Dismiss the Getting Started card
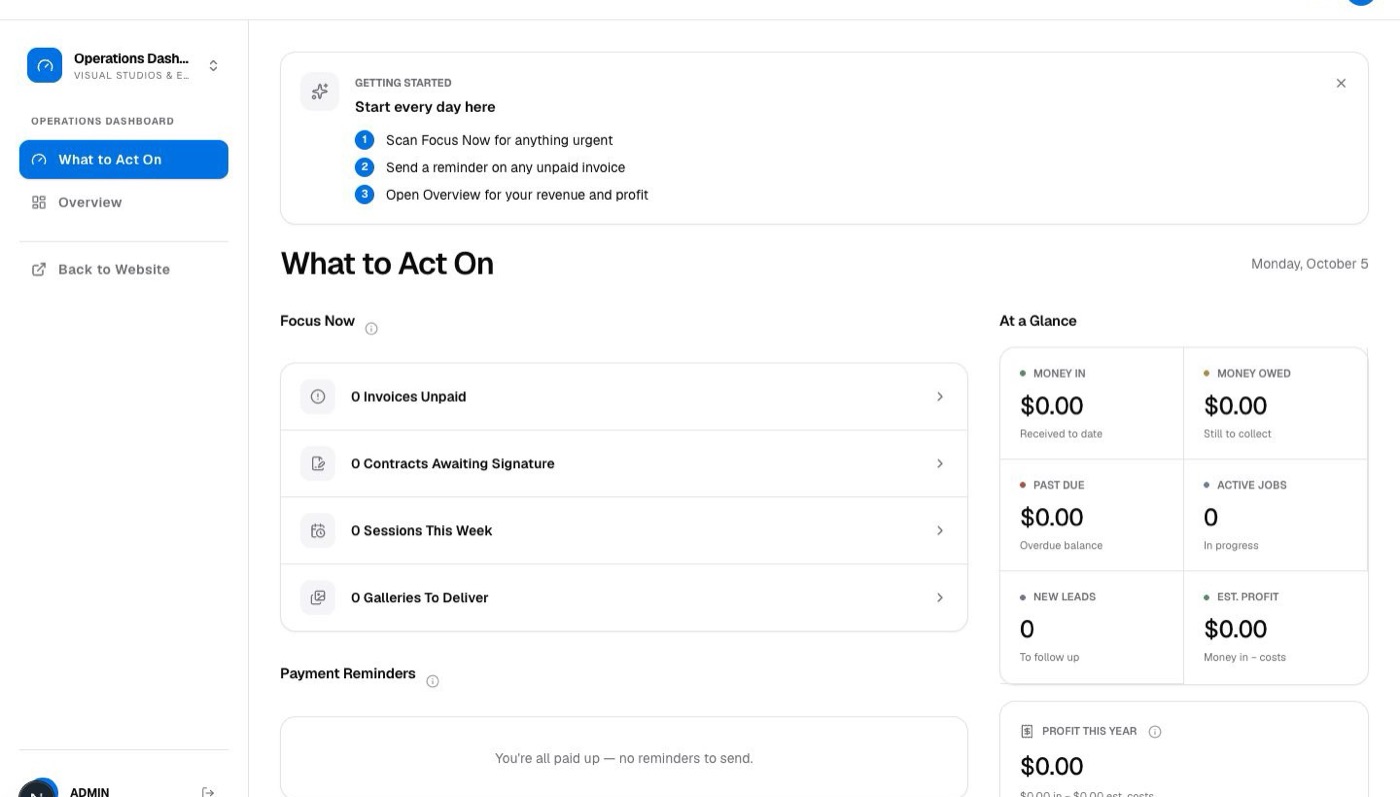 [x=1341, y=83]
